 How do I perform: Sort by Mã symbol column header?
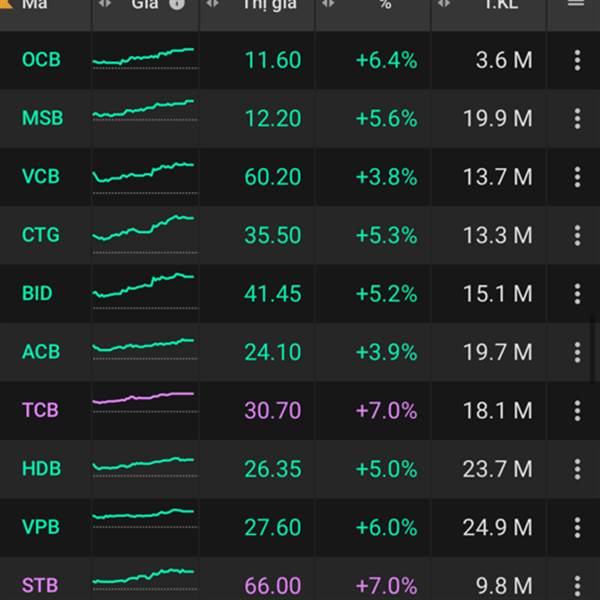(35, 4)
